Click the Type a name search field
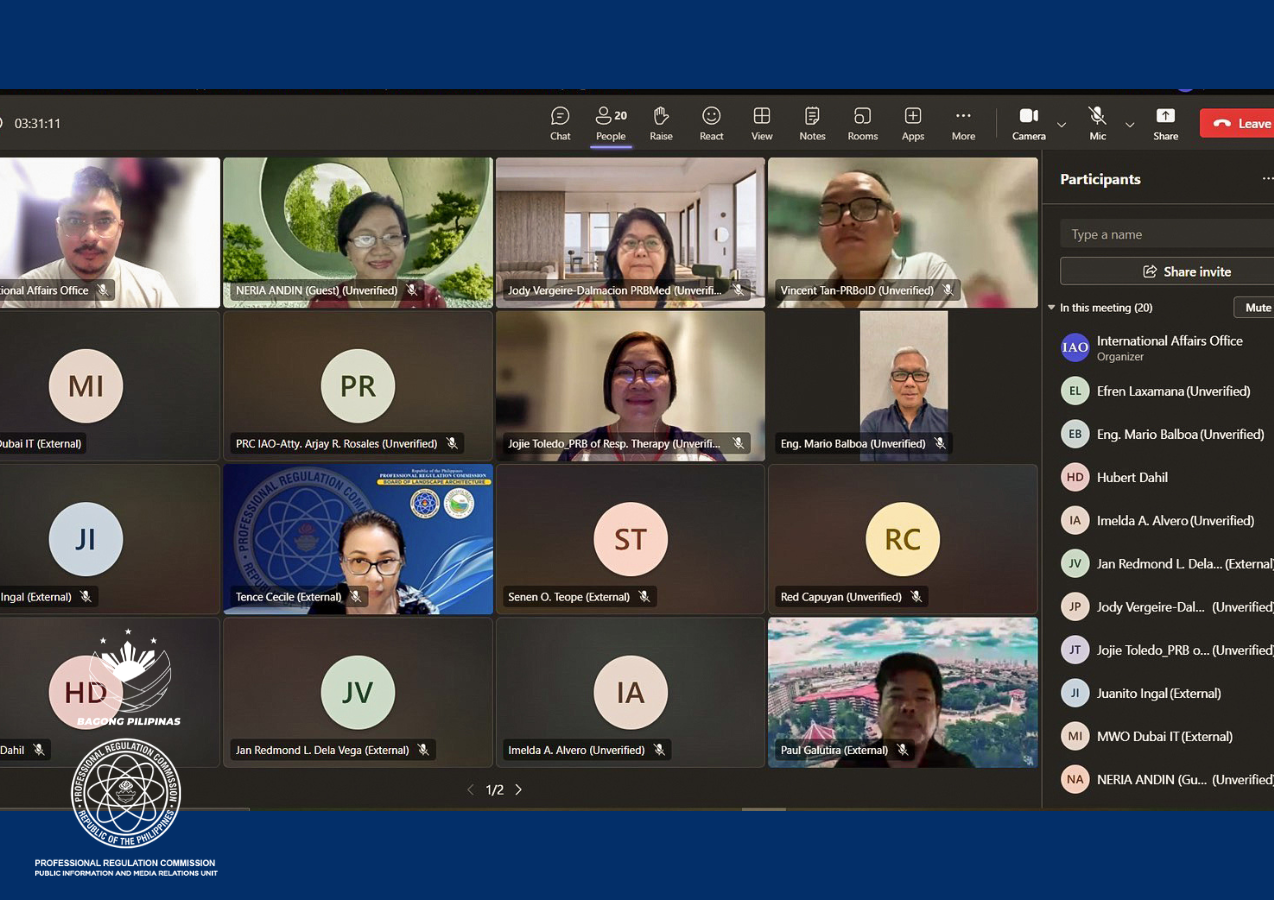The image size is (1274, 900). tap(1166, 234)
